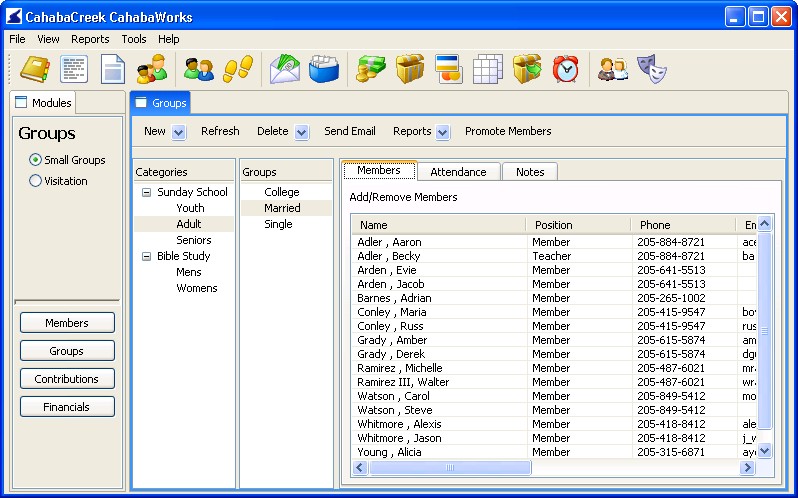Select the Visitation radio button

pyautogui.click(x=36, y=181)
